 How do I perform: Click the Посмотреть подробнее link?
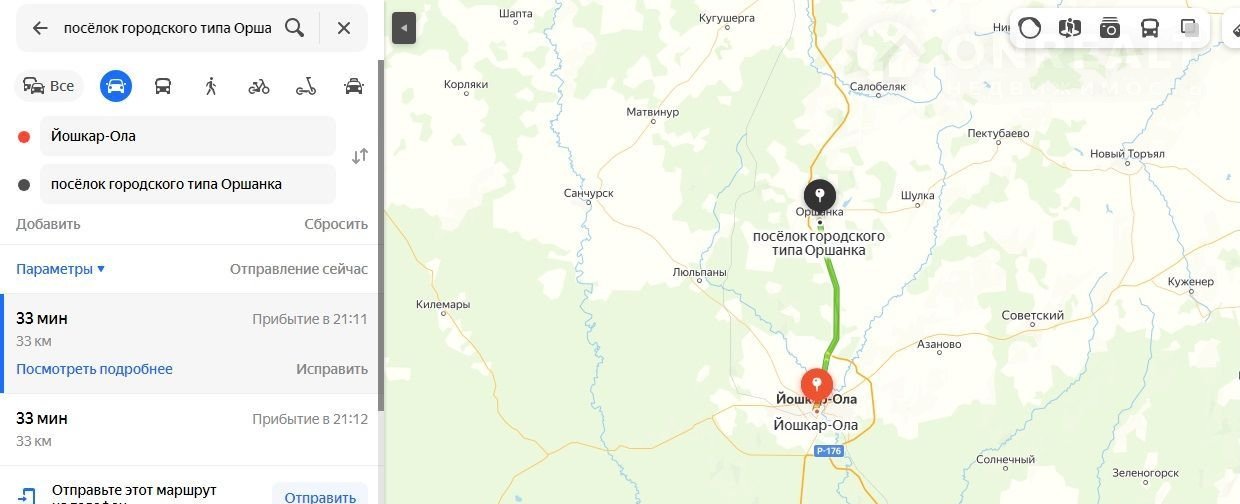coord(94,369)
